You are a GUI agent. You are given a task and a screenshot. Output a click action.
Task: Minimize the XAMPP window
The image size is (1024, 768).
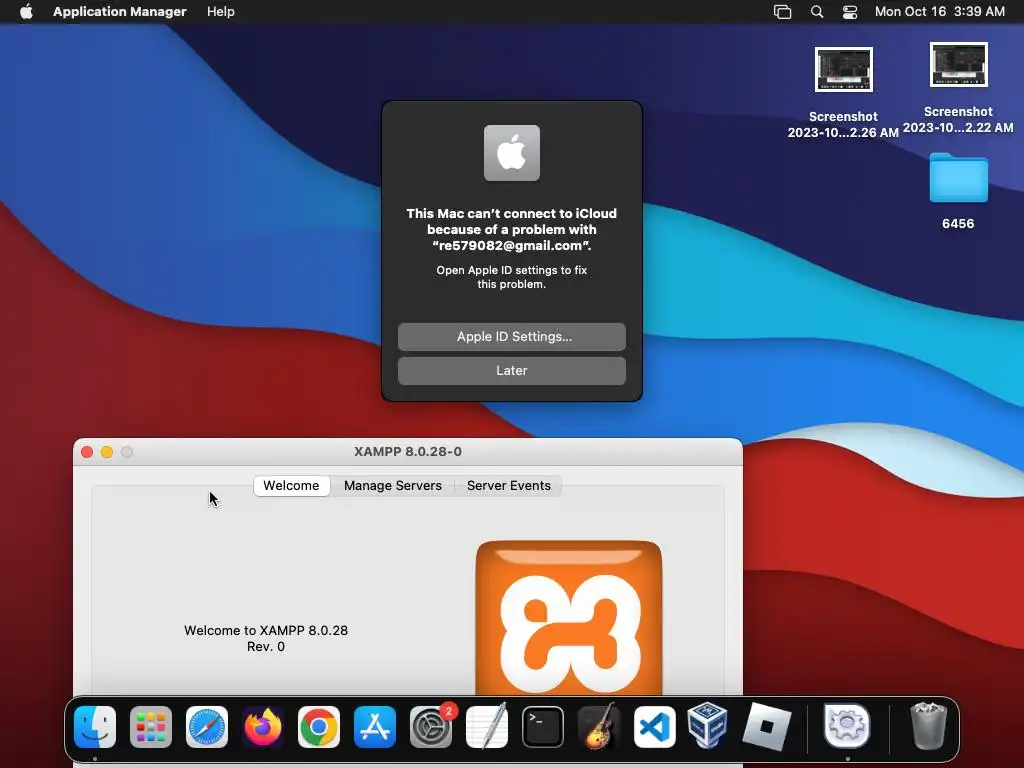(107, 452)
